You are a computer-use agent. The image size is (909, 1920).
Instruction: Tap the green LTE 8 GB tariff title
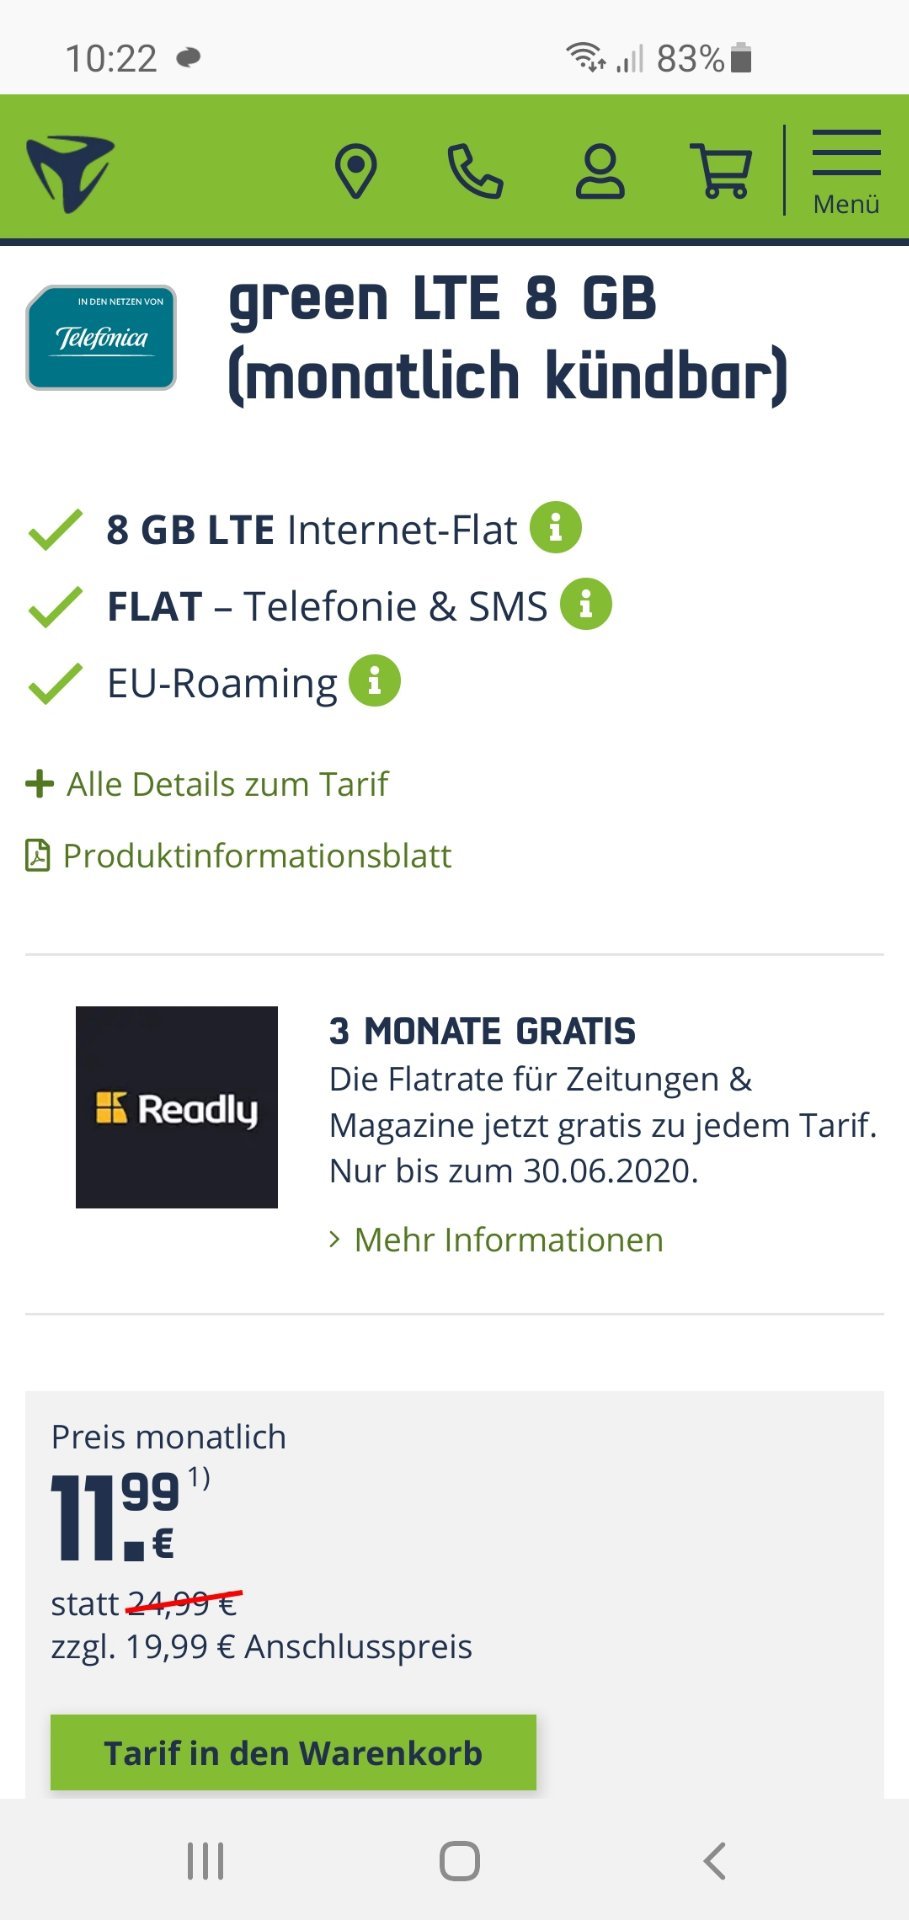[509, 338]
